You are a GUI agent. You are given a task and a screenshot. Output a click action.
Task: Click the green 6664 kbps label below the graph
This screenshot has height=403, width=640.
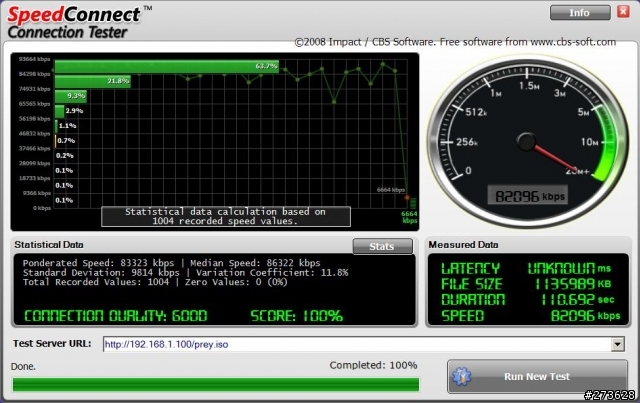[409, 217]
